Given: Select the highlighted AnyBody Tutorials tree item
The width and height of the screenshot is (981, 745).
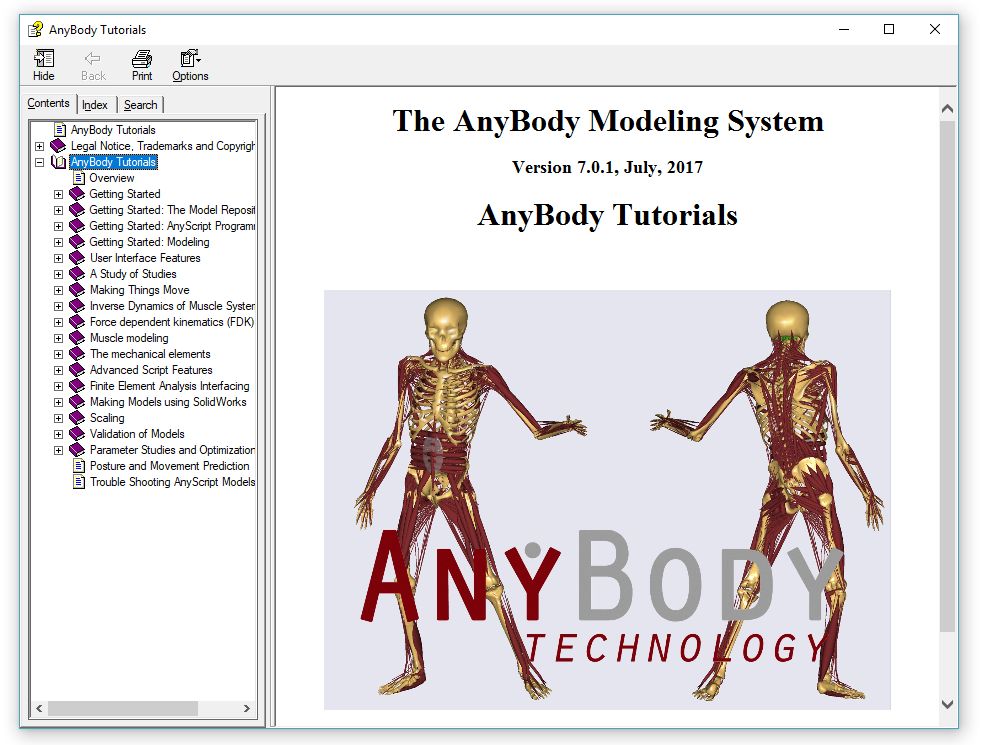Looking at the screenshot, I should [x=113, y=162].
